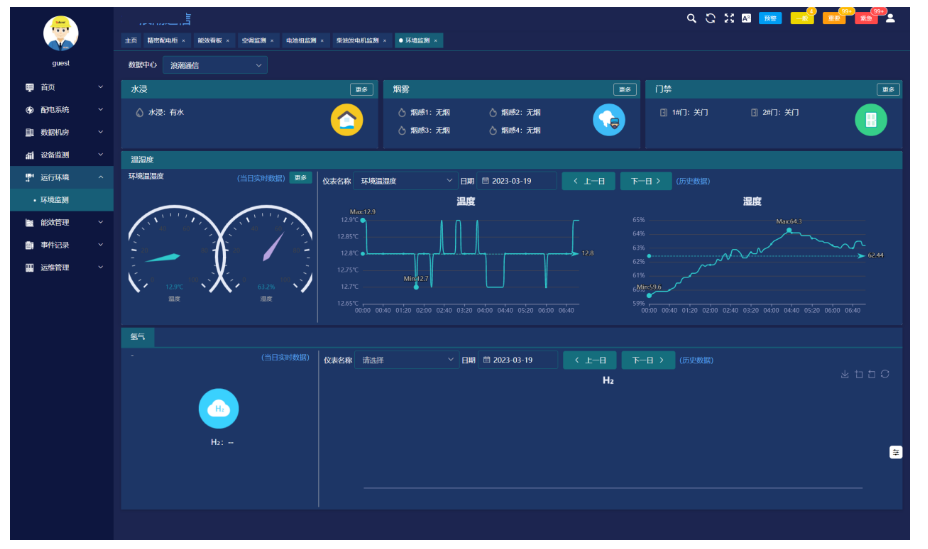This screenshot has width=928, height=549.
Task: Select 环境监测 in the sidebar submenu
Action: point(61,200)
